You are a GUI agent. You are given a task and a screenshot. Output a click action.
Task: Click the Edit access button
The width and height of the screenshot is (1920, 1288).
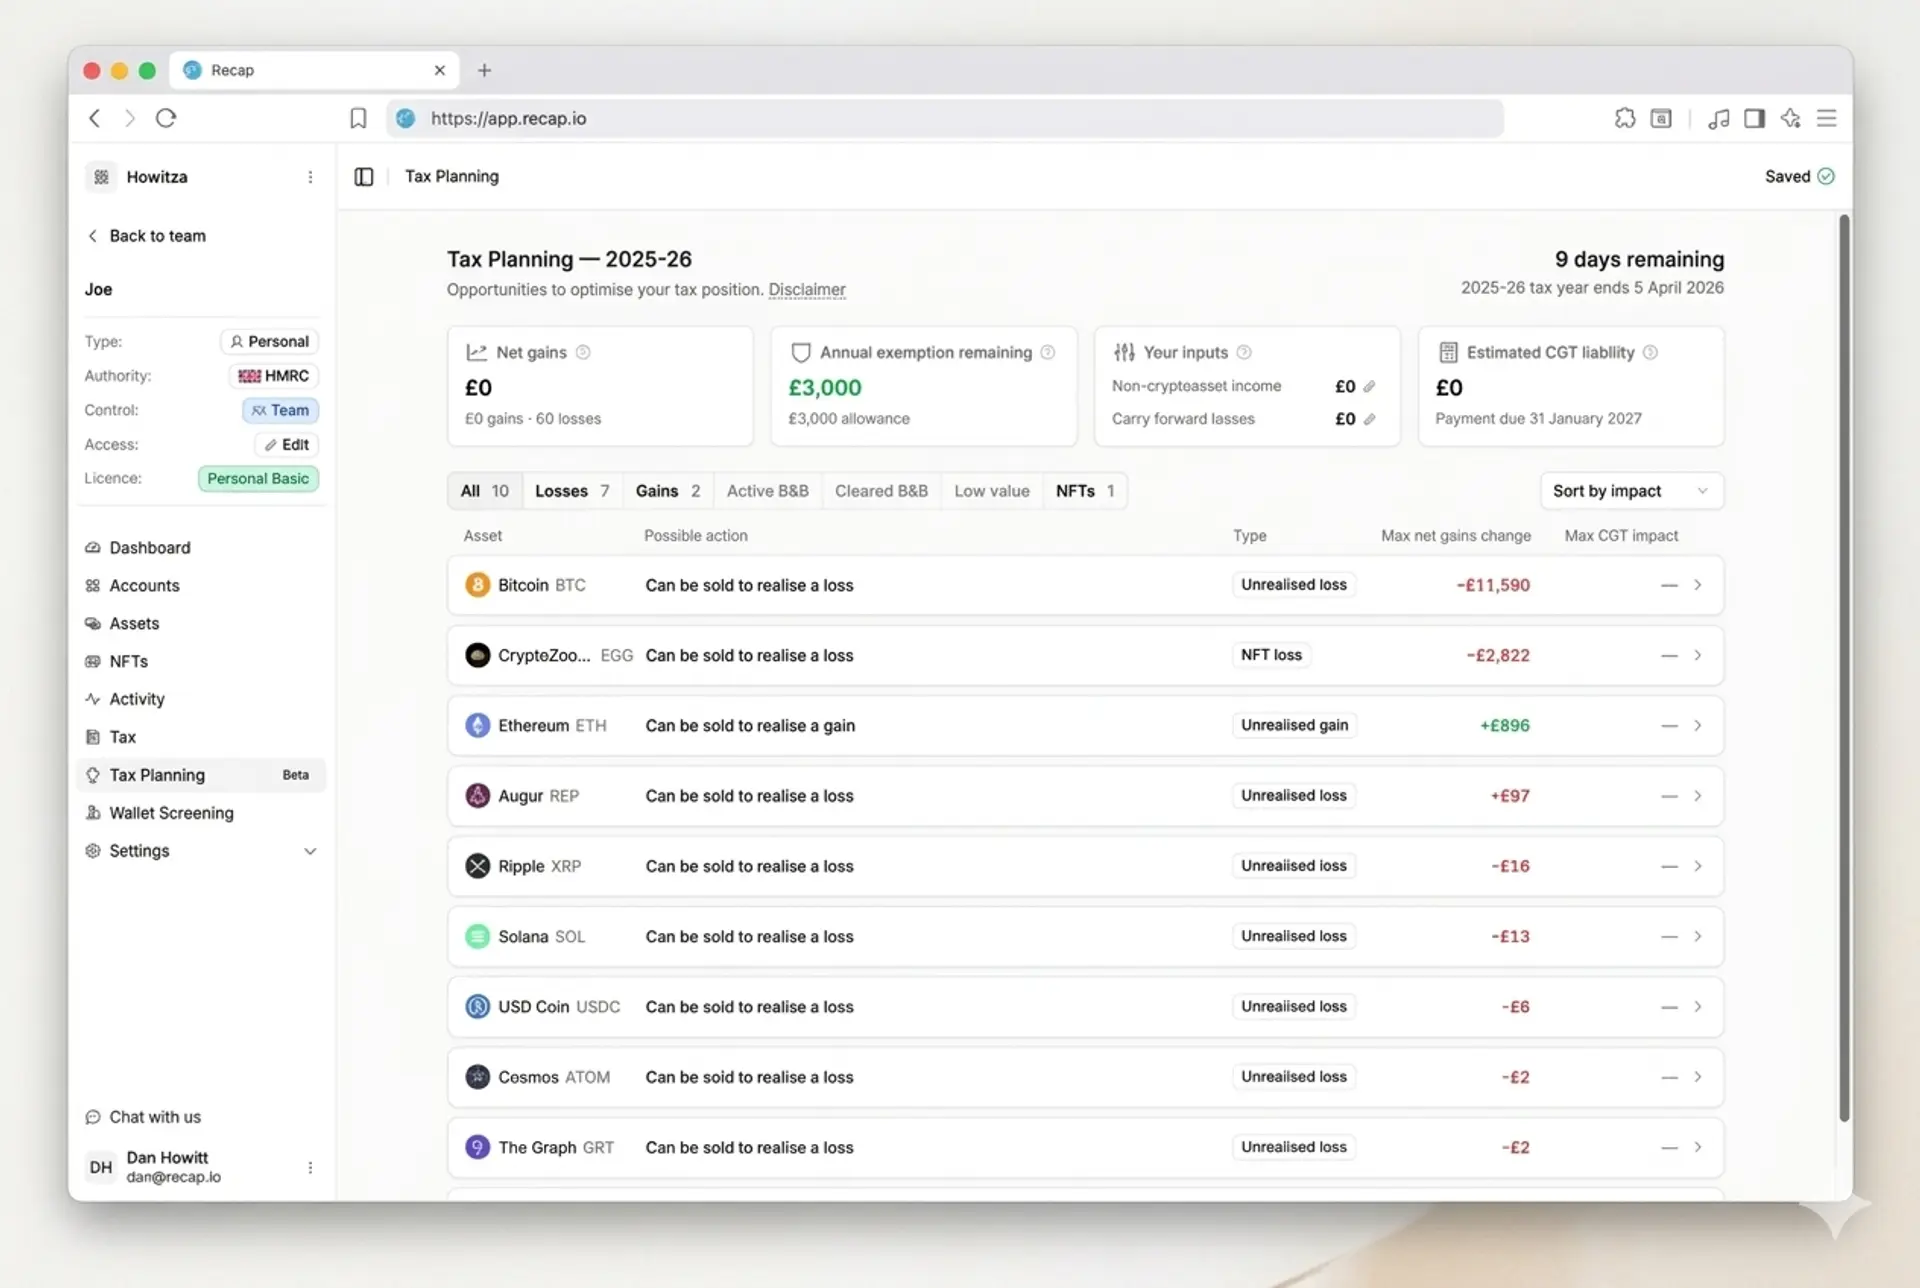point(286,444)
